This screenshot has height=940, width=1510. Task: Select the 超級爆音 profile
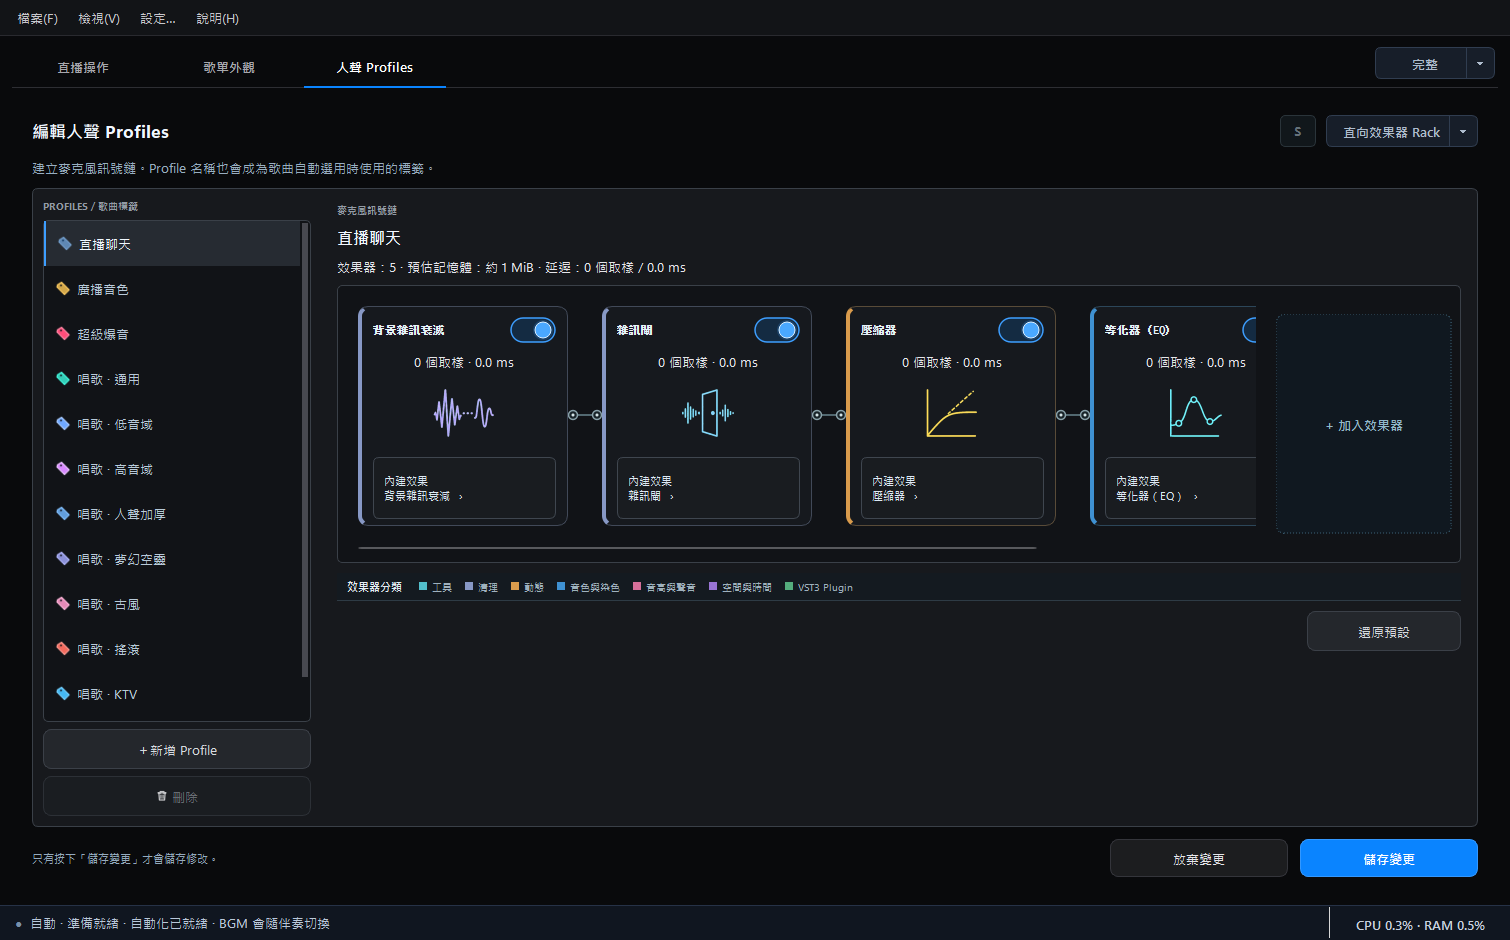pyautogui.click(x=172, y=334)
